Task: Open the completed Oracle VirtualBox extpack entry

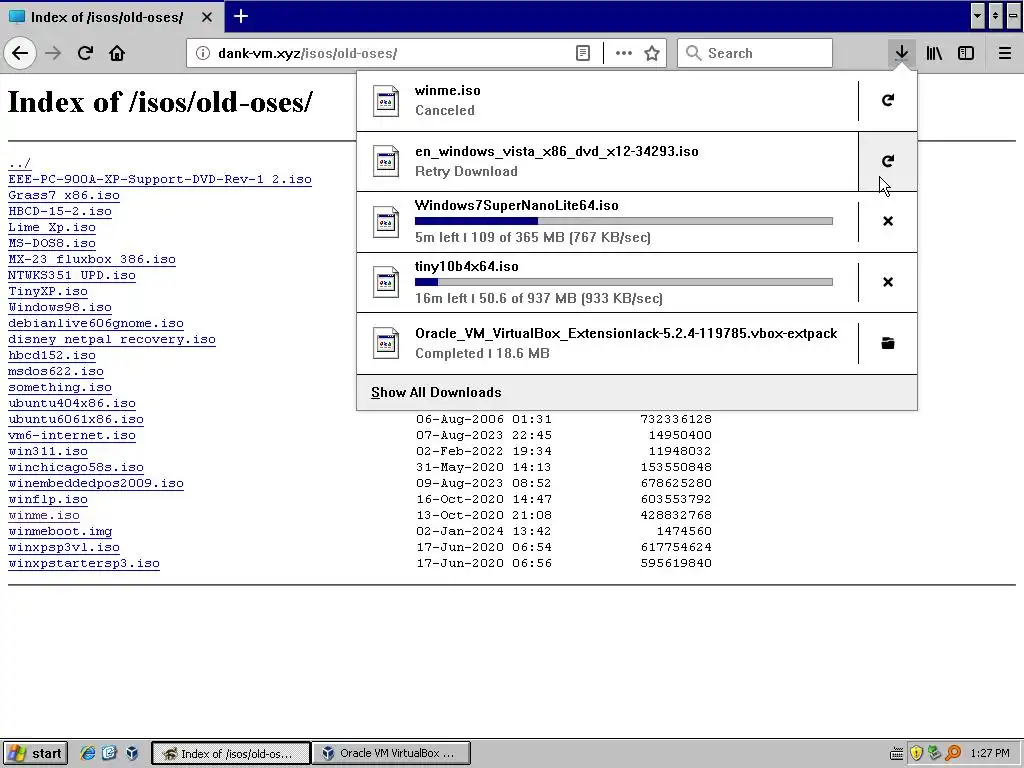Action: pyautogui.click(x=607, y=344)
